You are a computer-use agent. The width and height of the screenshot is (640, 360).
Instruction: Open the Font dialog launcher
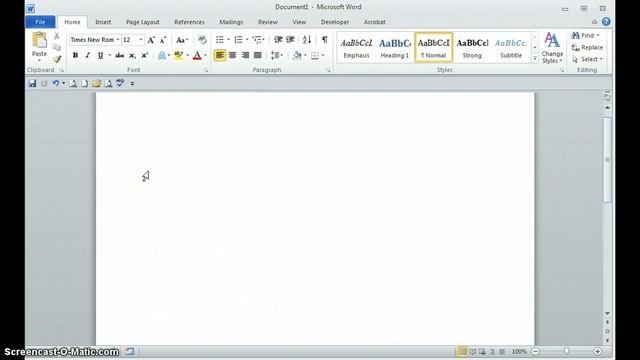click(x=206, y=71)
